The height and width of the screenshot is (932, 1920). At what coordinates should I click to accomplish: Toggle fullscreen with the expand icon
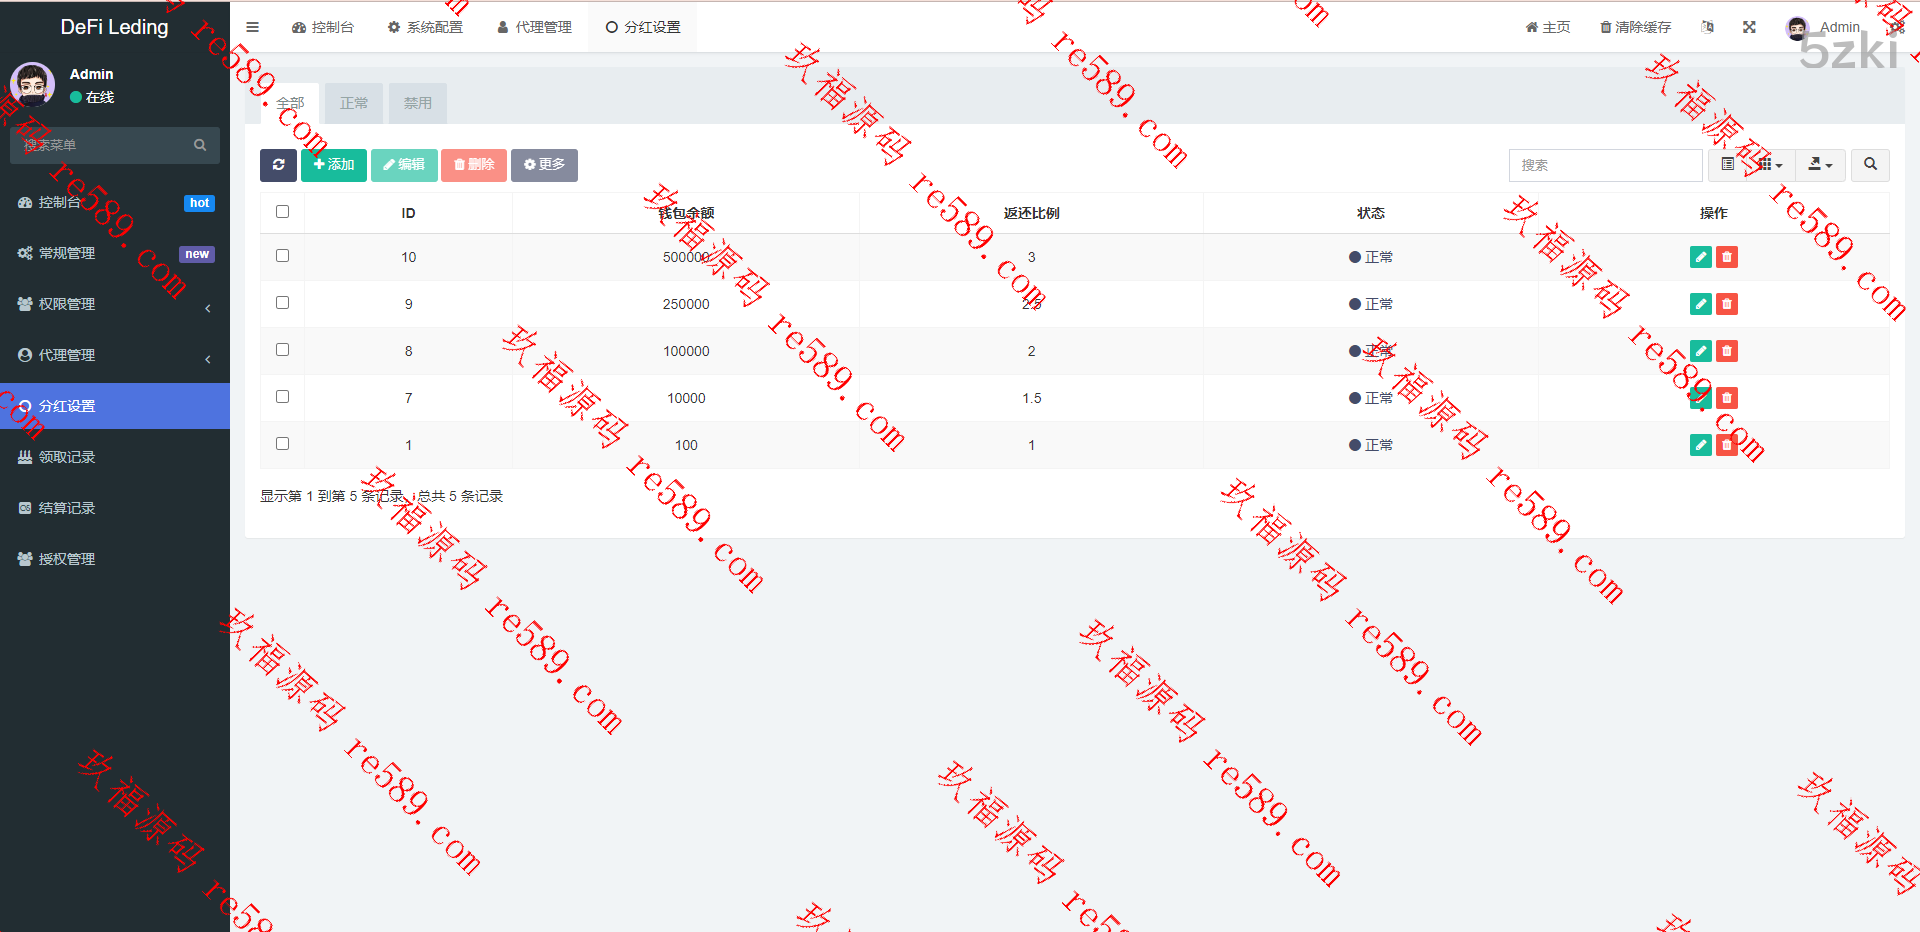pos(1749,27)
